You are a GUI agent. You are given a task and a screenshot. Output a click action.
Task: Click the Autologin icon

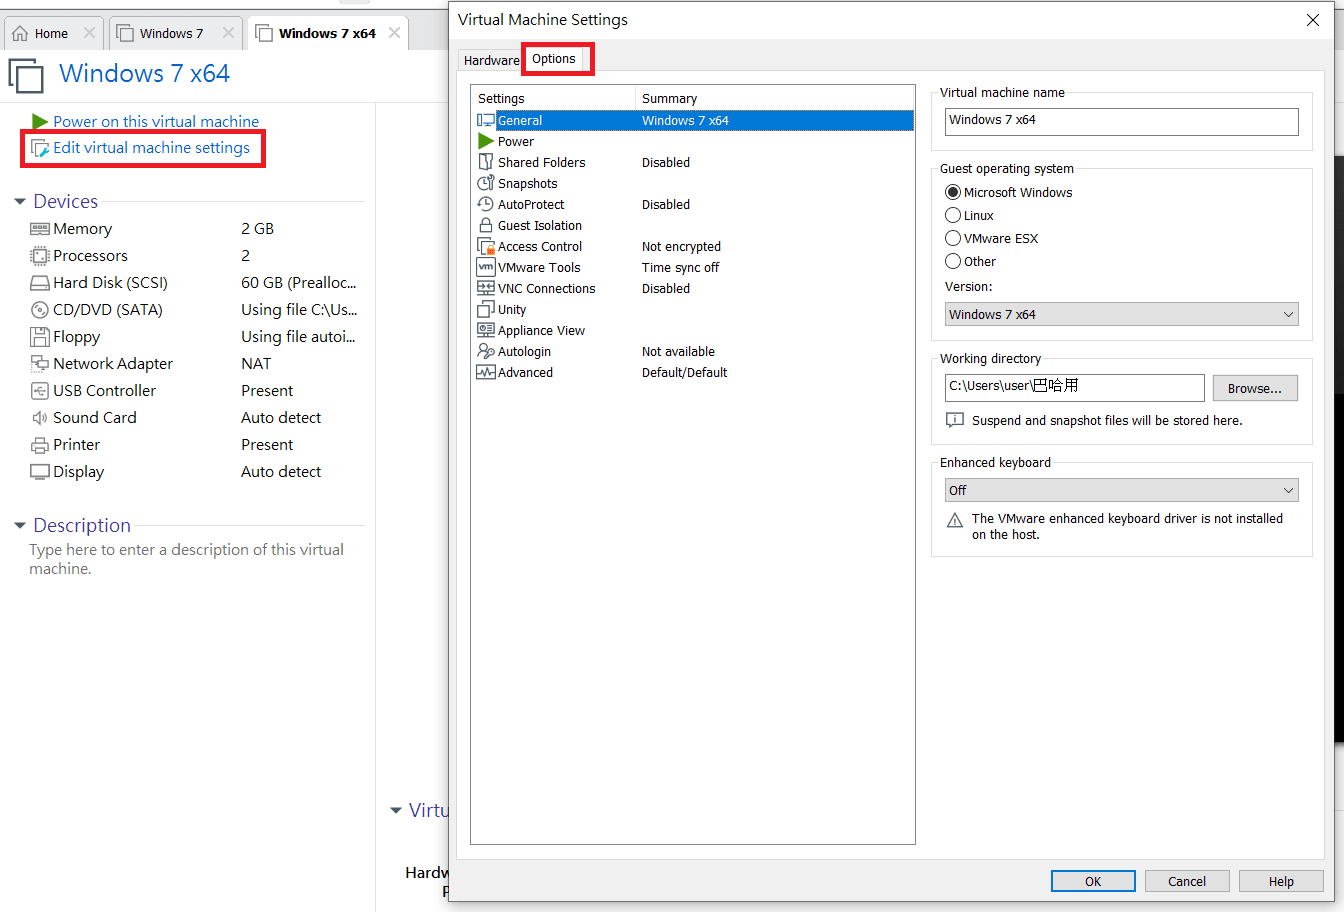tap(486, 351)
